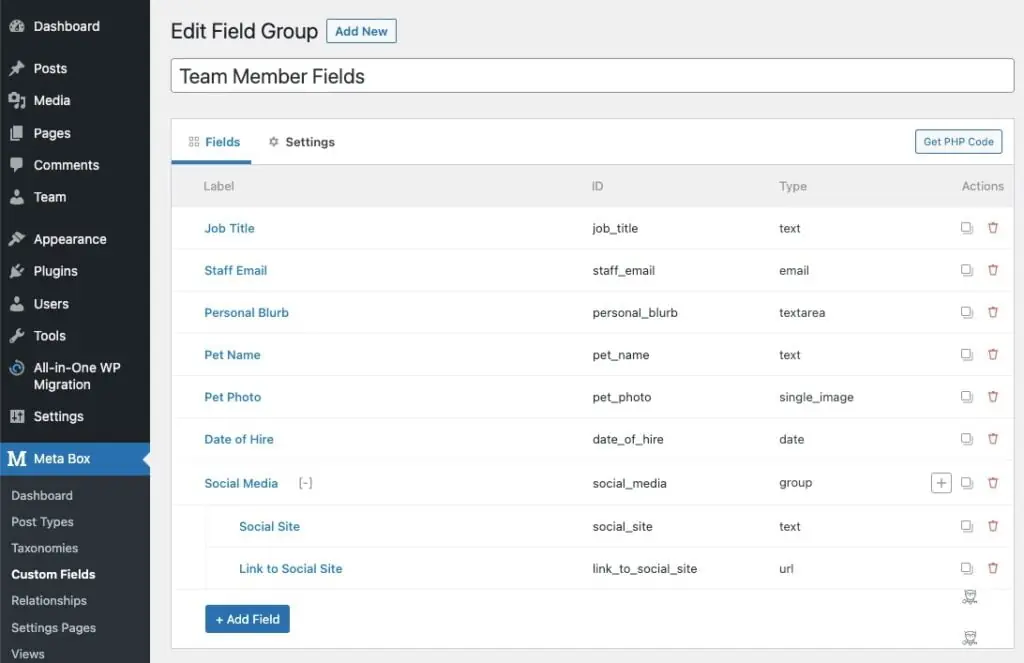The width and height of the screenshot is (1024, 663).
Task: Open the Social Media field label
Action: pos(241,483)
